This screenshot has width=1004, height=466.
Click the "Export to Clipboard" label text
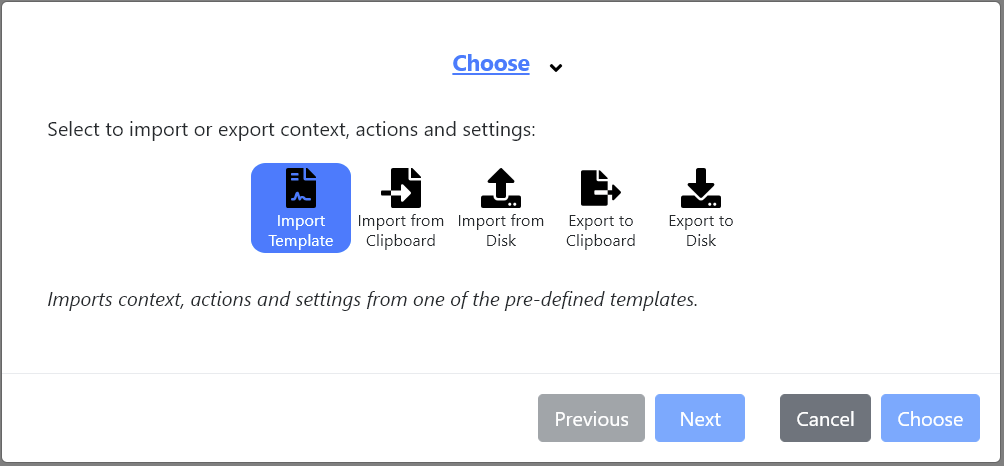pyautogui.click(x=601, y=231)
